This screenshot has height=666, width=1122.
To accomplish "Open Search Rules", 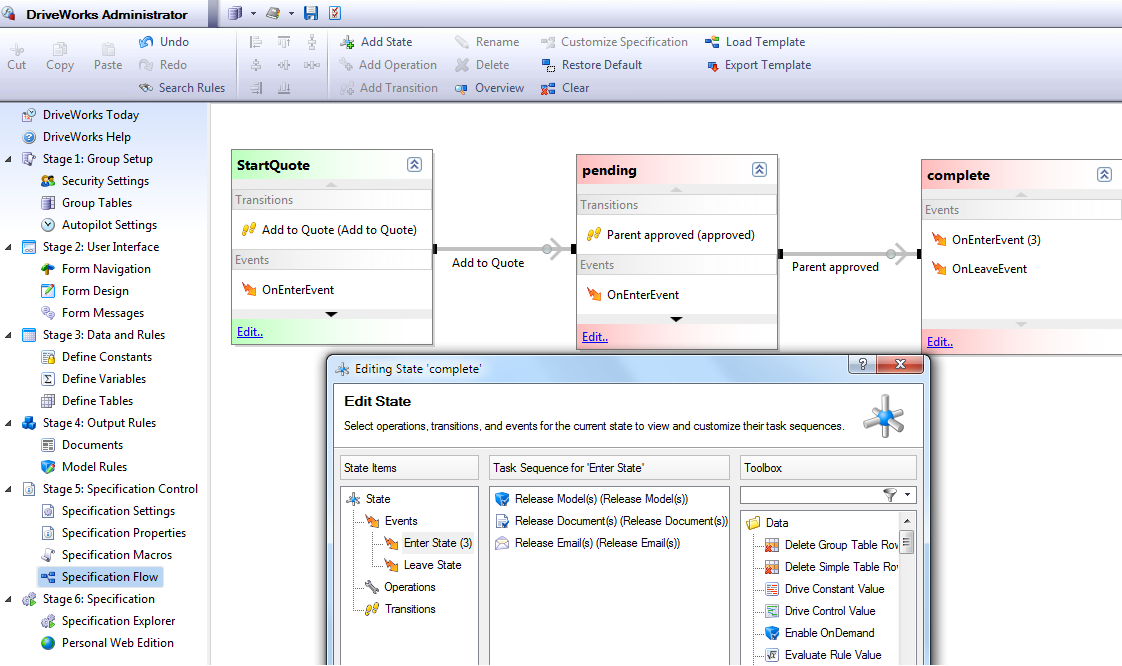I will click(x=182, y=88).
